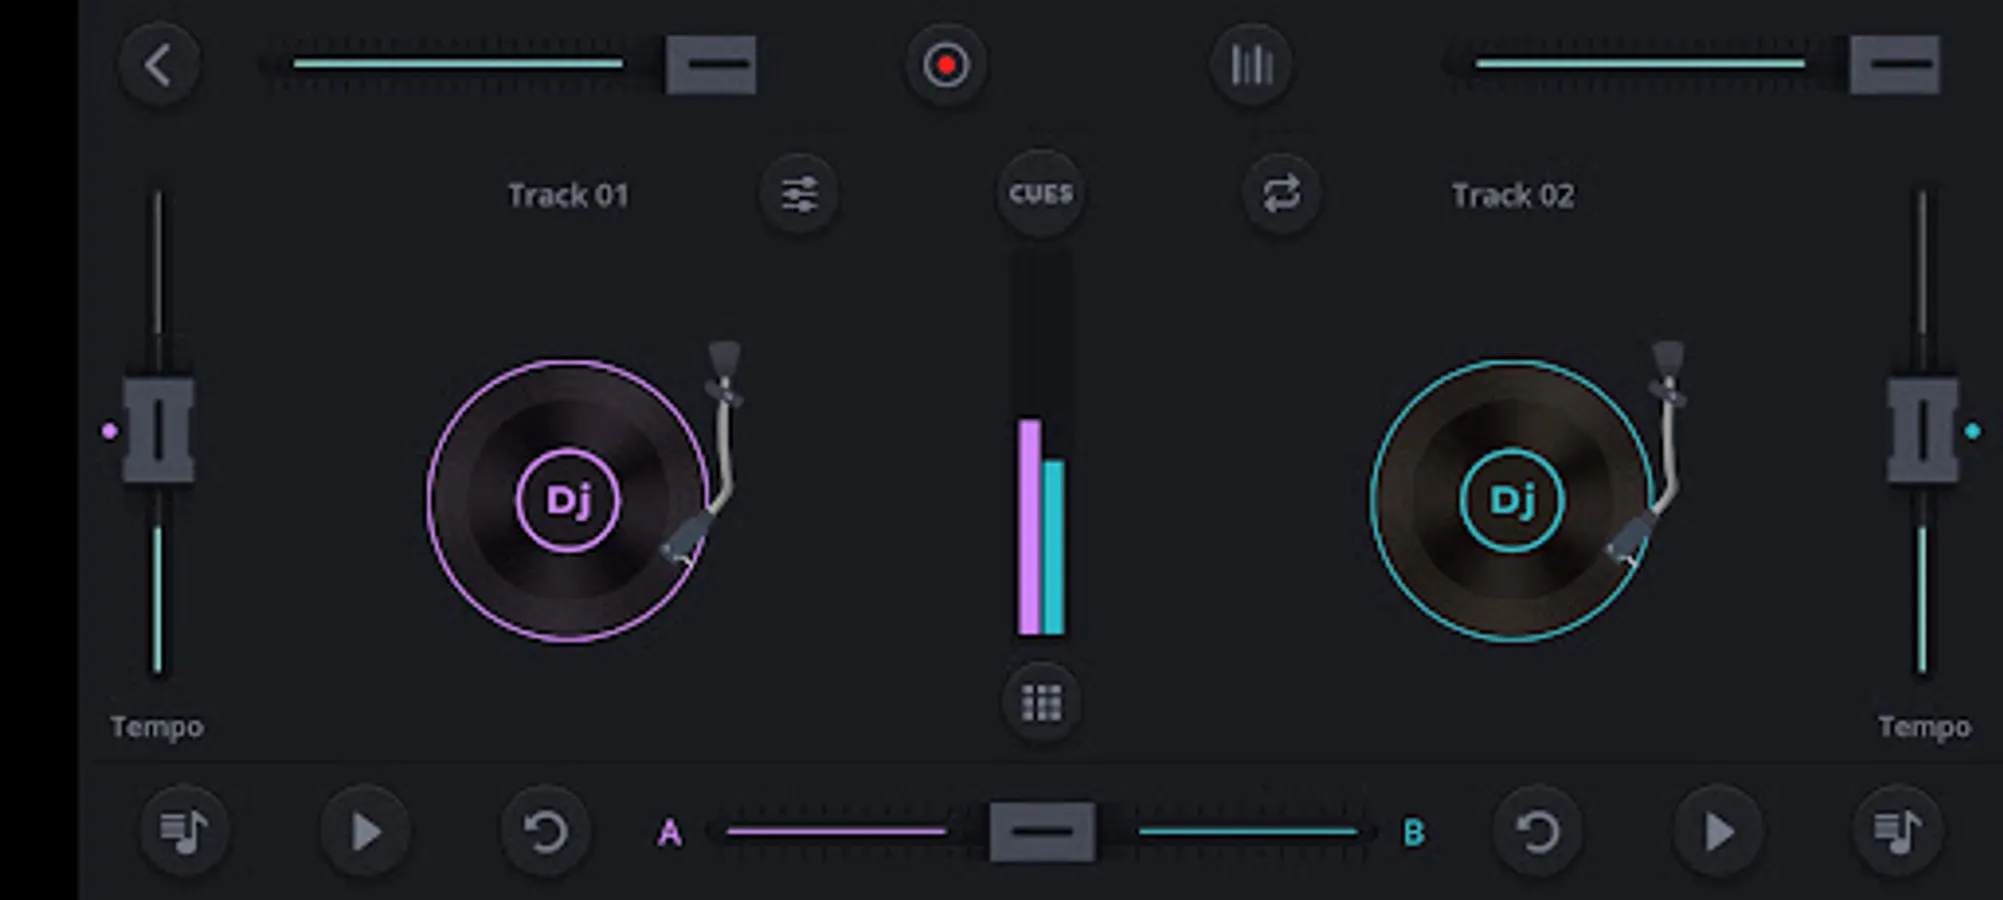This screenshot has width=2003, height=900.
Task: Click the teal B crossfader label
Action: tap(1414, 832)
